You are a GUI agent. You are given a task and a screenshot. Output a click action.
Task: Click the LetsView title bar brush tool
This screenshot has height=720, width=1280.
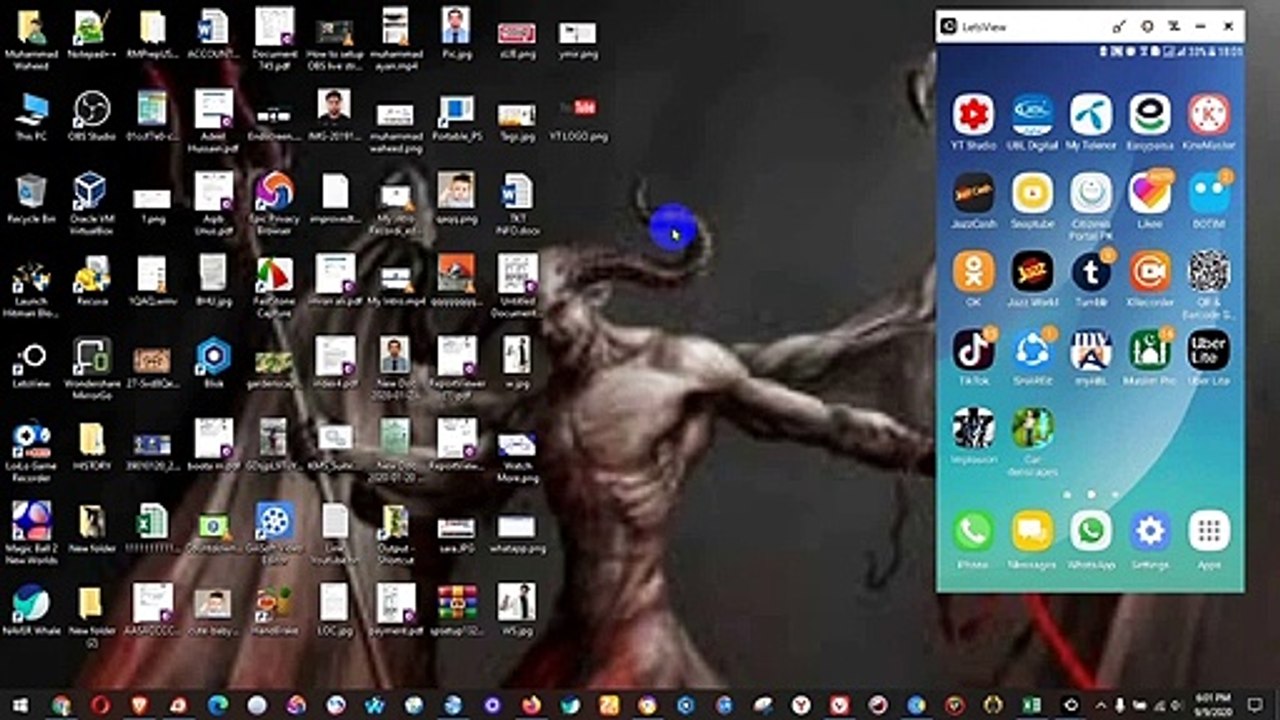click(1119, 26)
